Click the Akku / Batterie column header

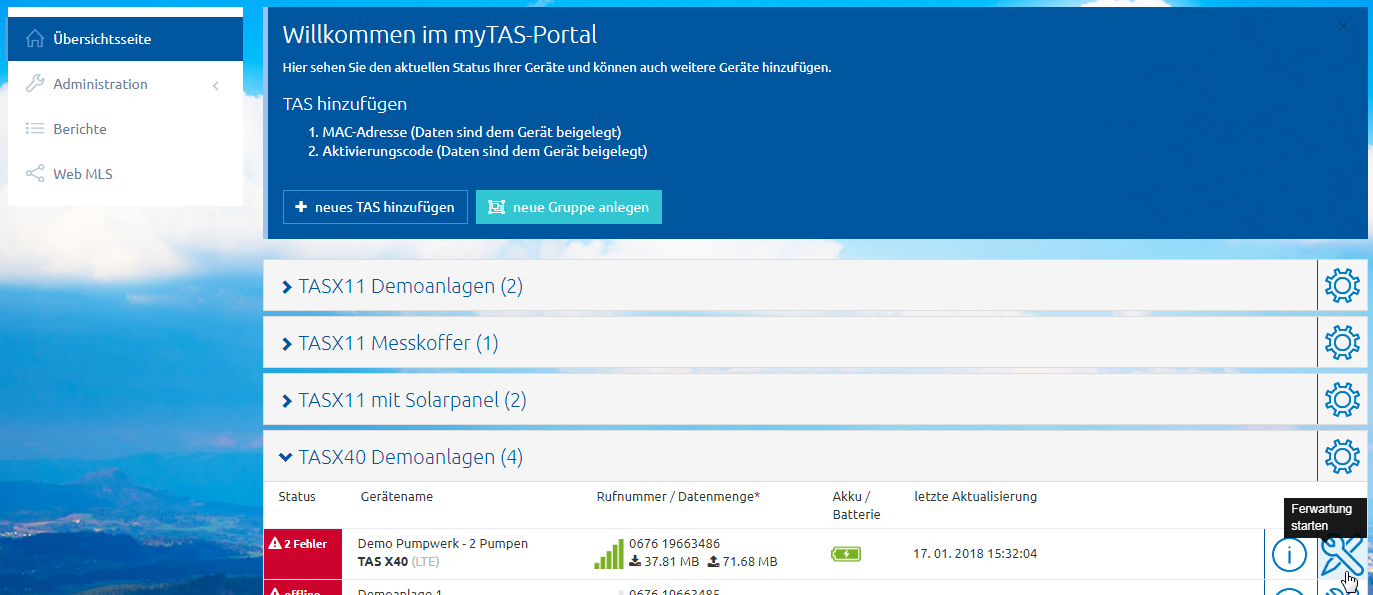857,505
